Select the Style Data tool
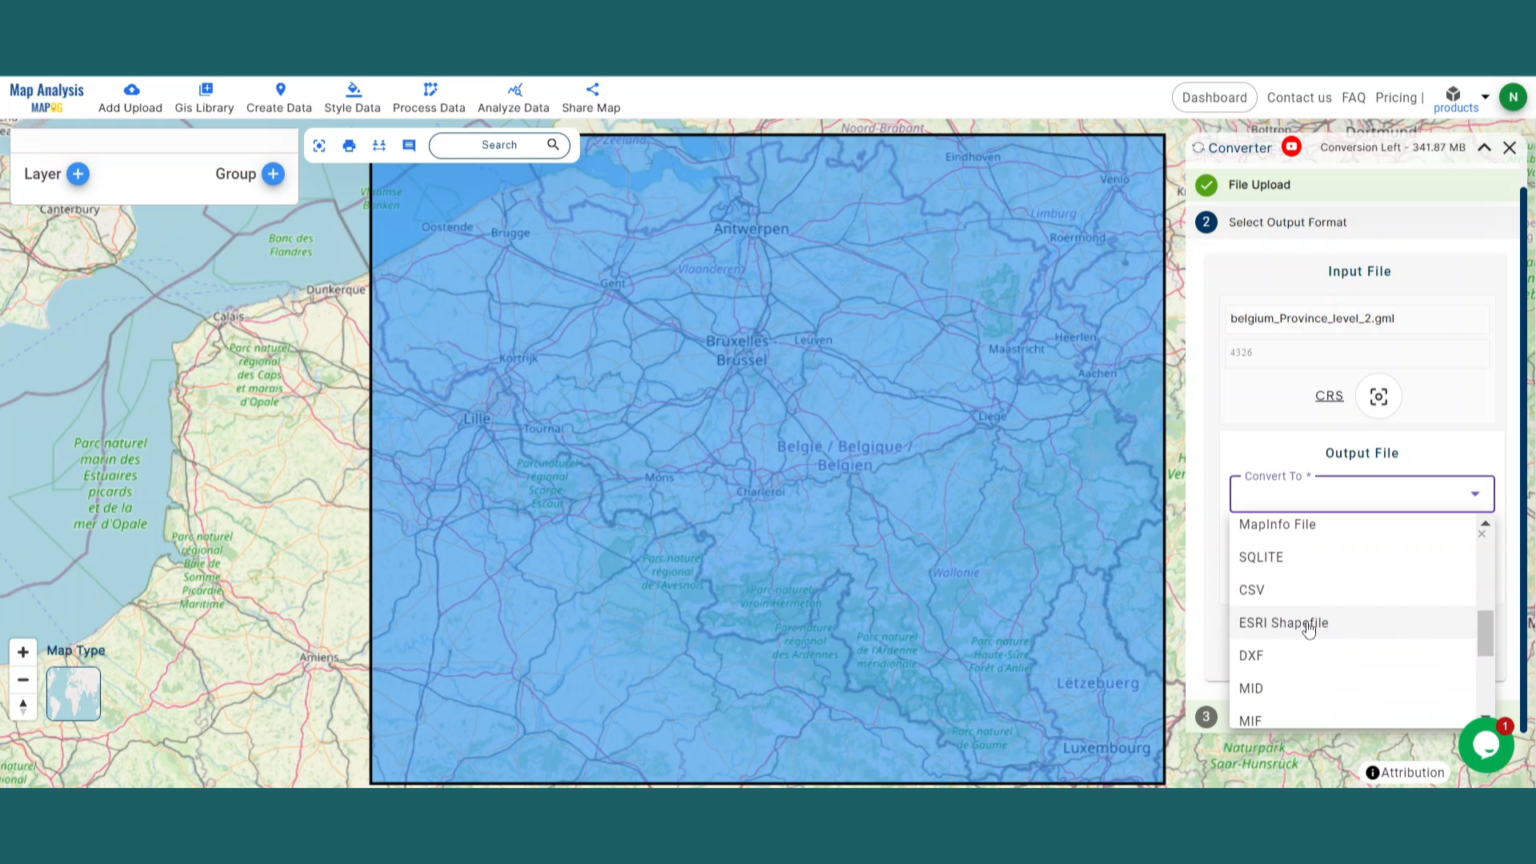Image resolution: width=1536 pixels, height=864 pixels. pos(352,97)
